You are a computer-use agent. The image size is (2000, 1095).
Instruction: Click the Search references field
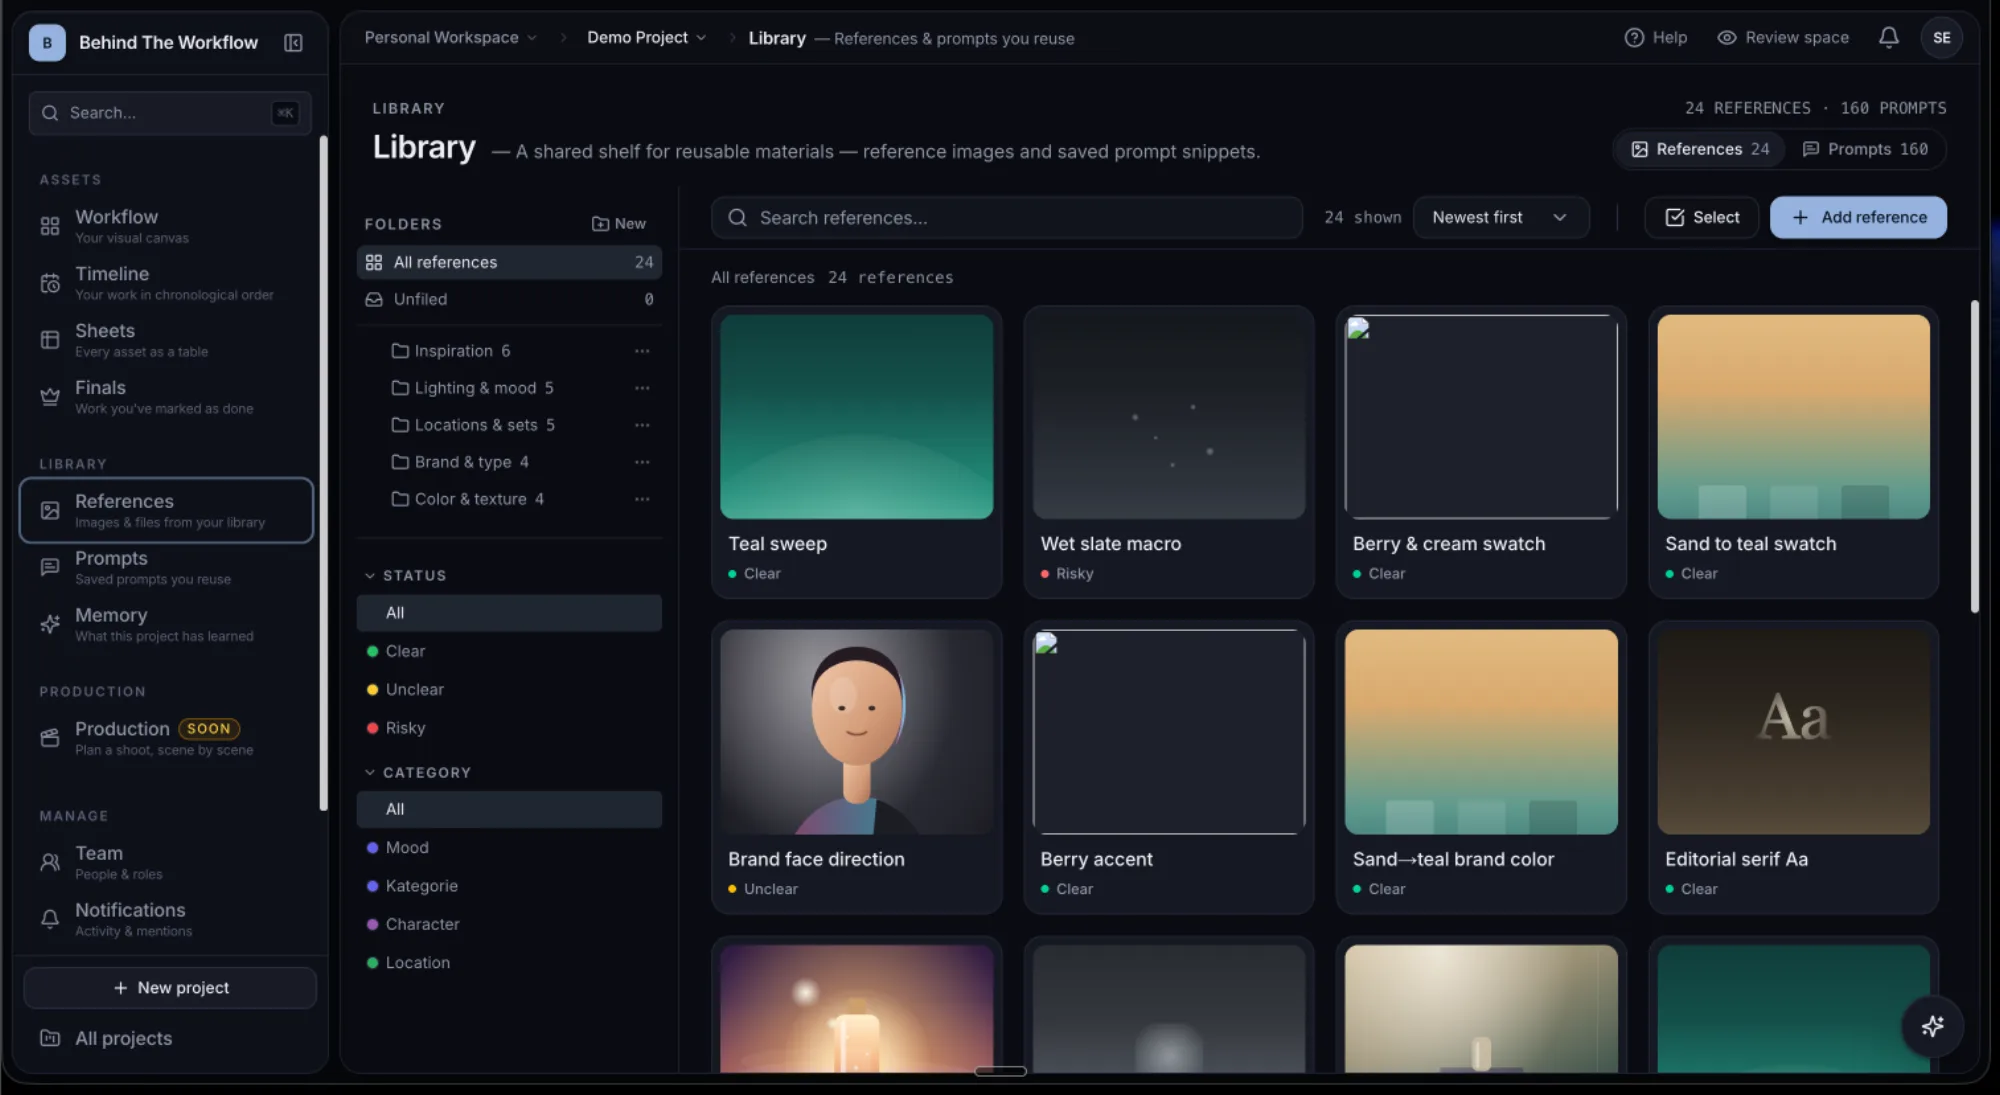click(x=1006, y=217)
